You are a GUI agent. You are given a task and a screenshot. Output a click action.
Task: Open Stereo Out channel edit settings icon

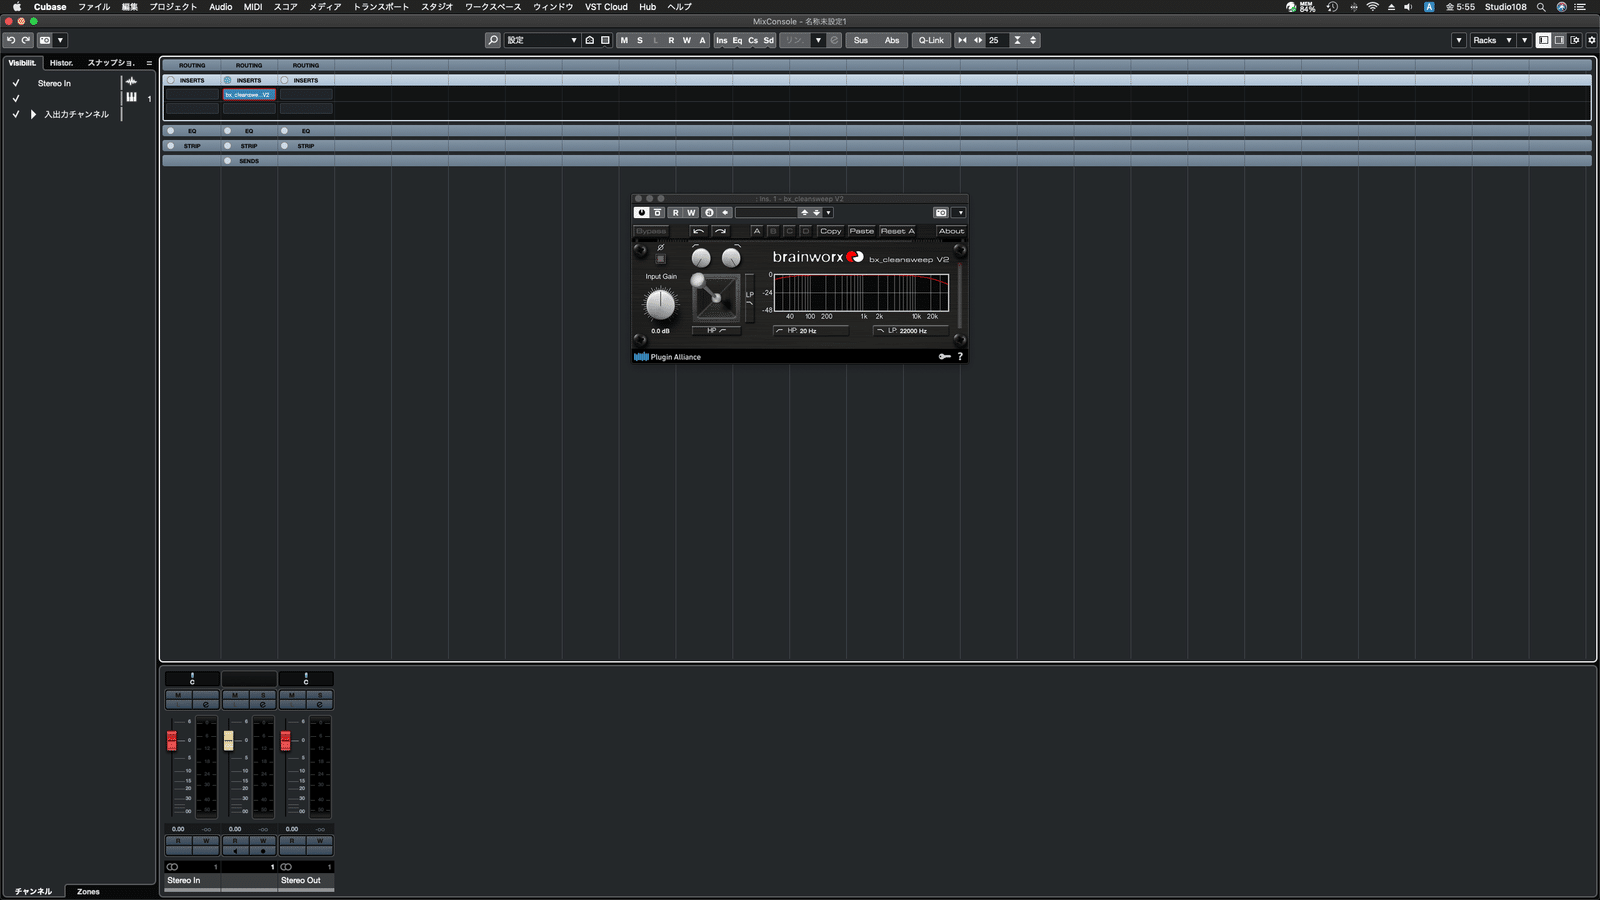point(319,705)
